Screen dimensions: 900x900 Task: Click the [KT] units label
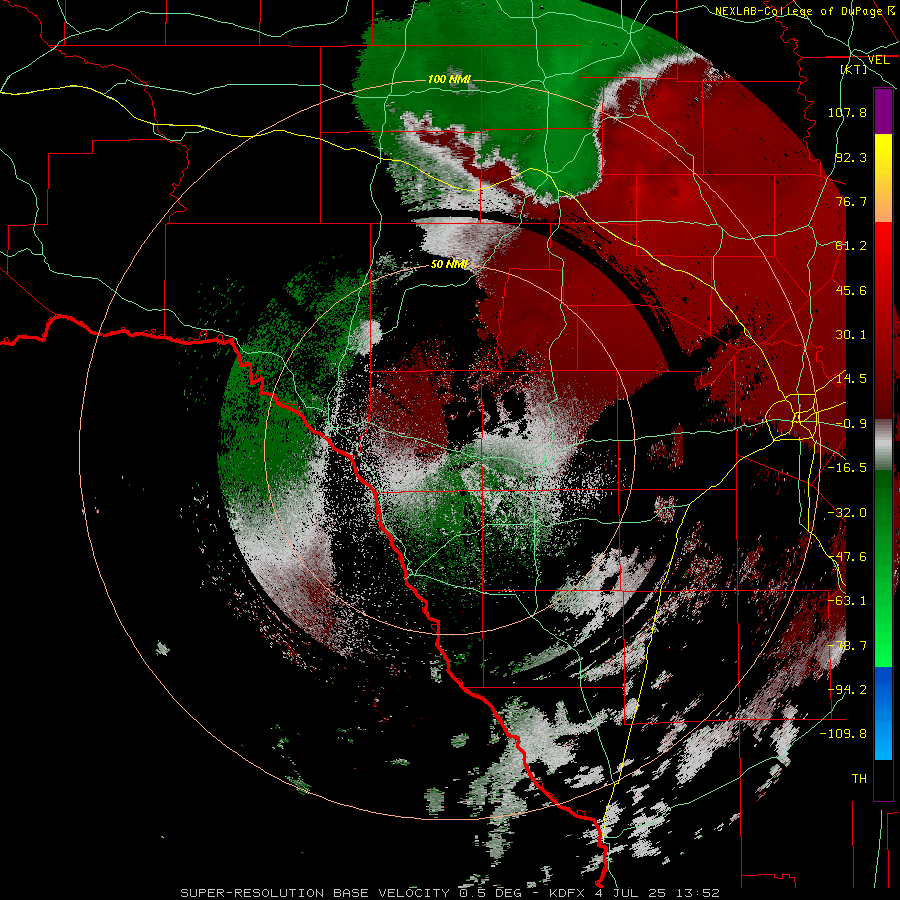(854, 69)
